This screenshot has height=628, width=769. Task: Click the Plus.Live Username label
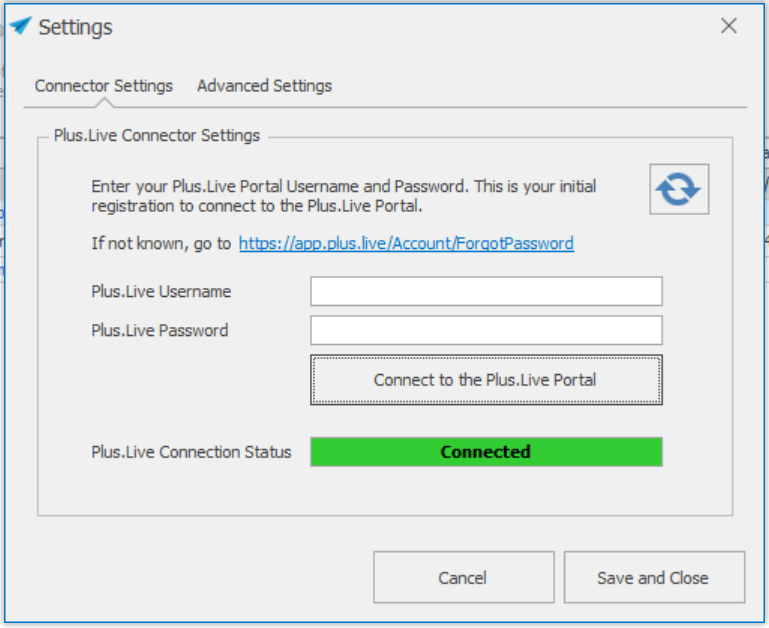coord(161,291)
